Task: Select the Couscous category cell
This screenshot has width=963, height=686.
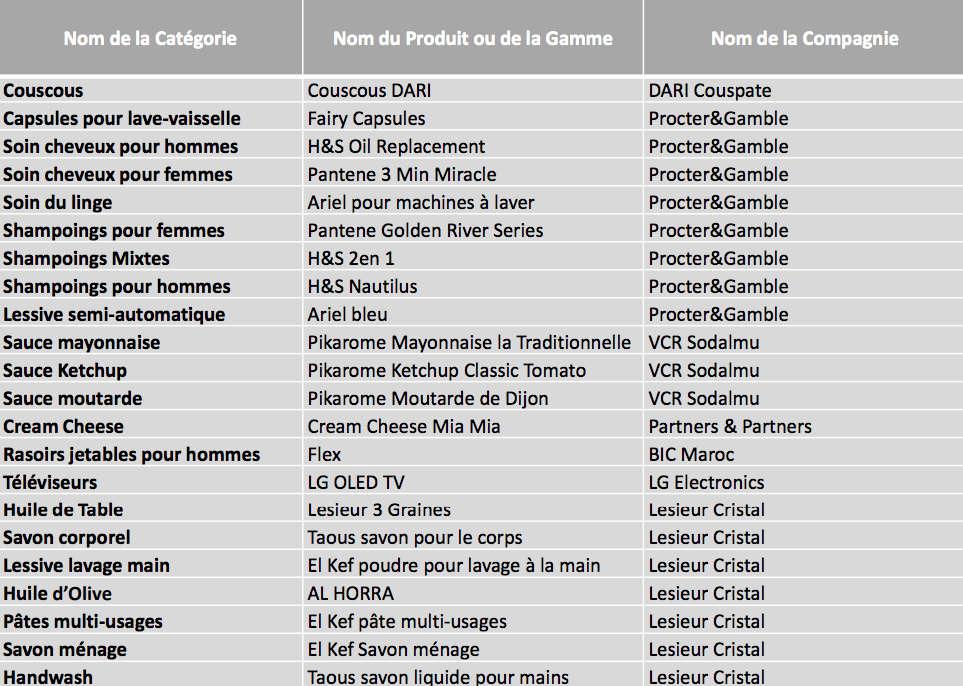Action: (x=150, y=90)
